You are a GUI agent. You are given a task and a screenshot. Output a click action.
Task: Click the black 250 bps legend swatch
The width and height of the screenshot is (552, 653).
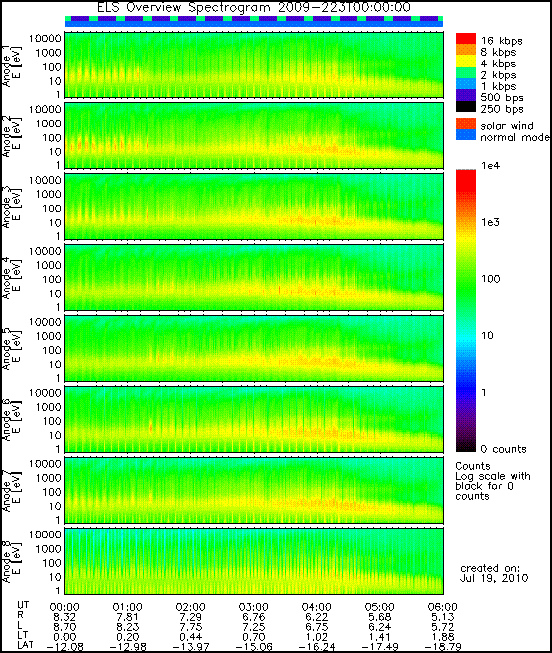tap(466, 107)
